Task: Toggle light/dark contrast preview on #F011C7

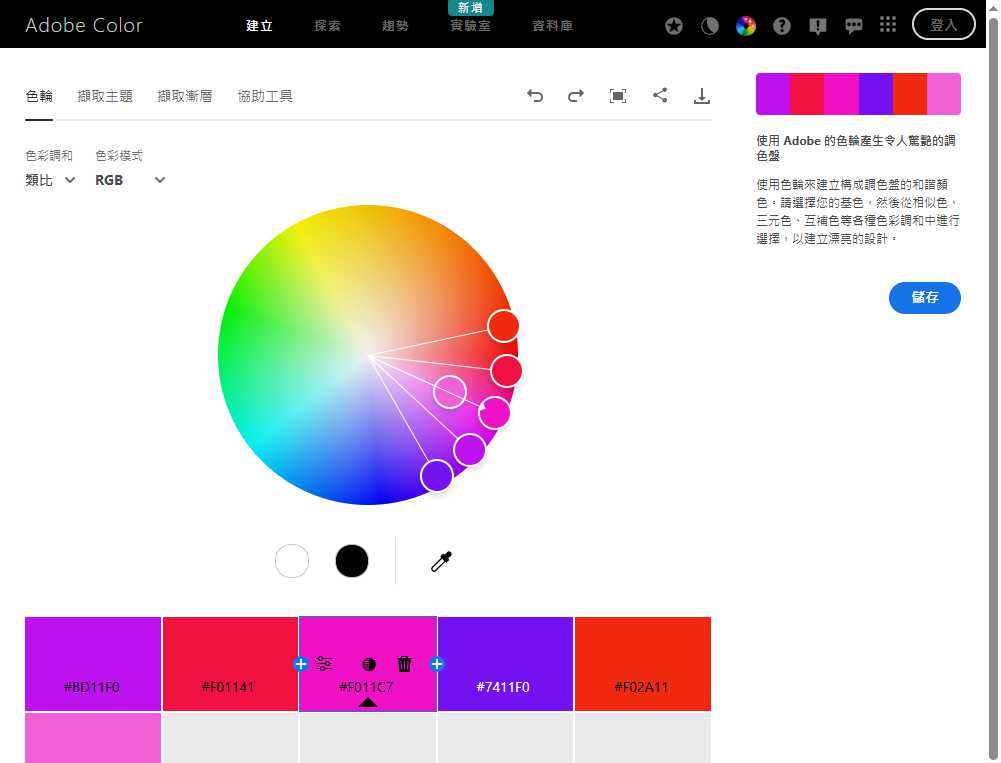Action: tap(368, 663)
